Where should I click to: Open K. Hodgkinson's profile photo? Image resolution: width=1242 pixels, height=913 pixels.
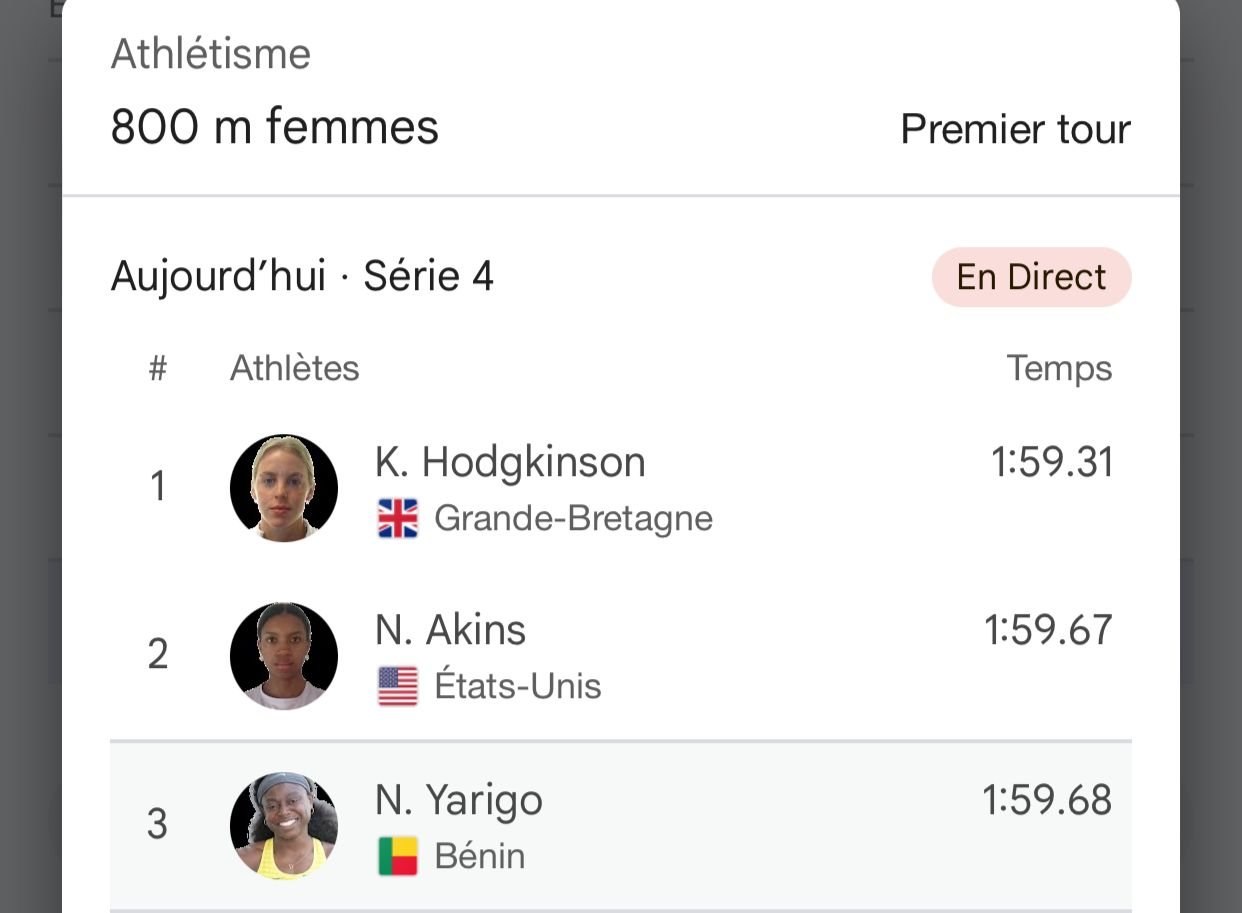(284, 488)
